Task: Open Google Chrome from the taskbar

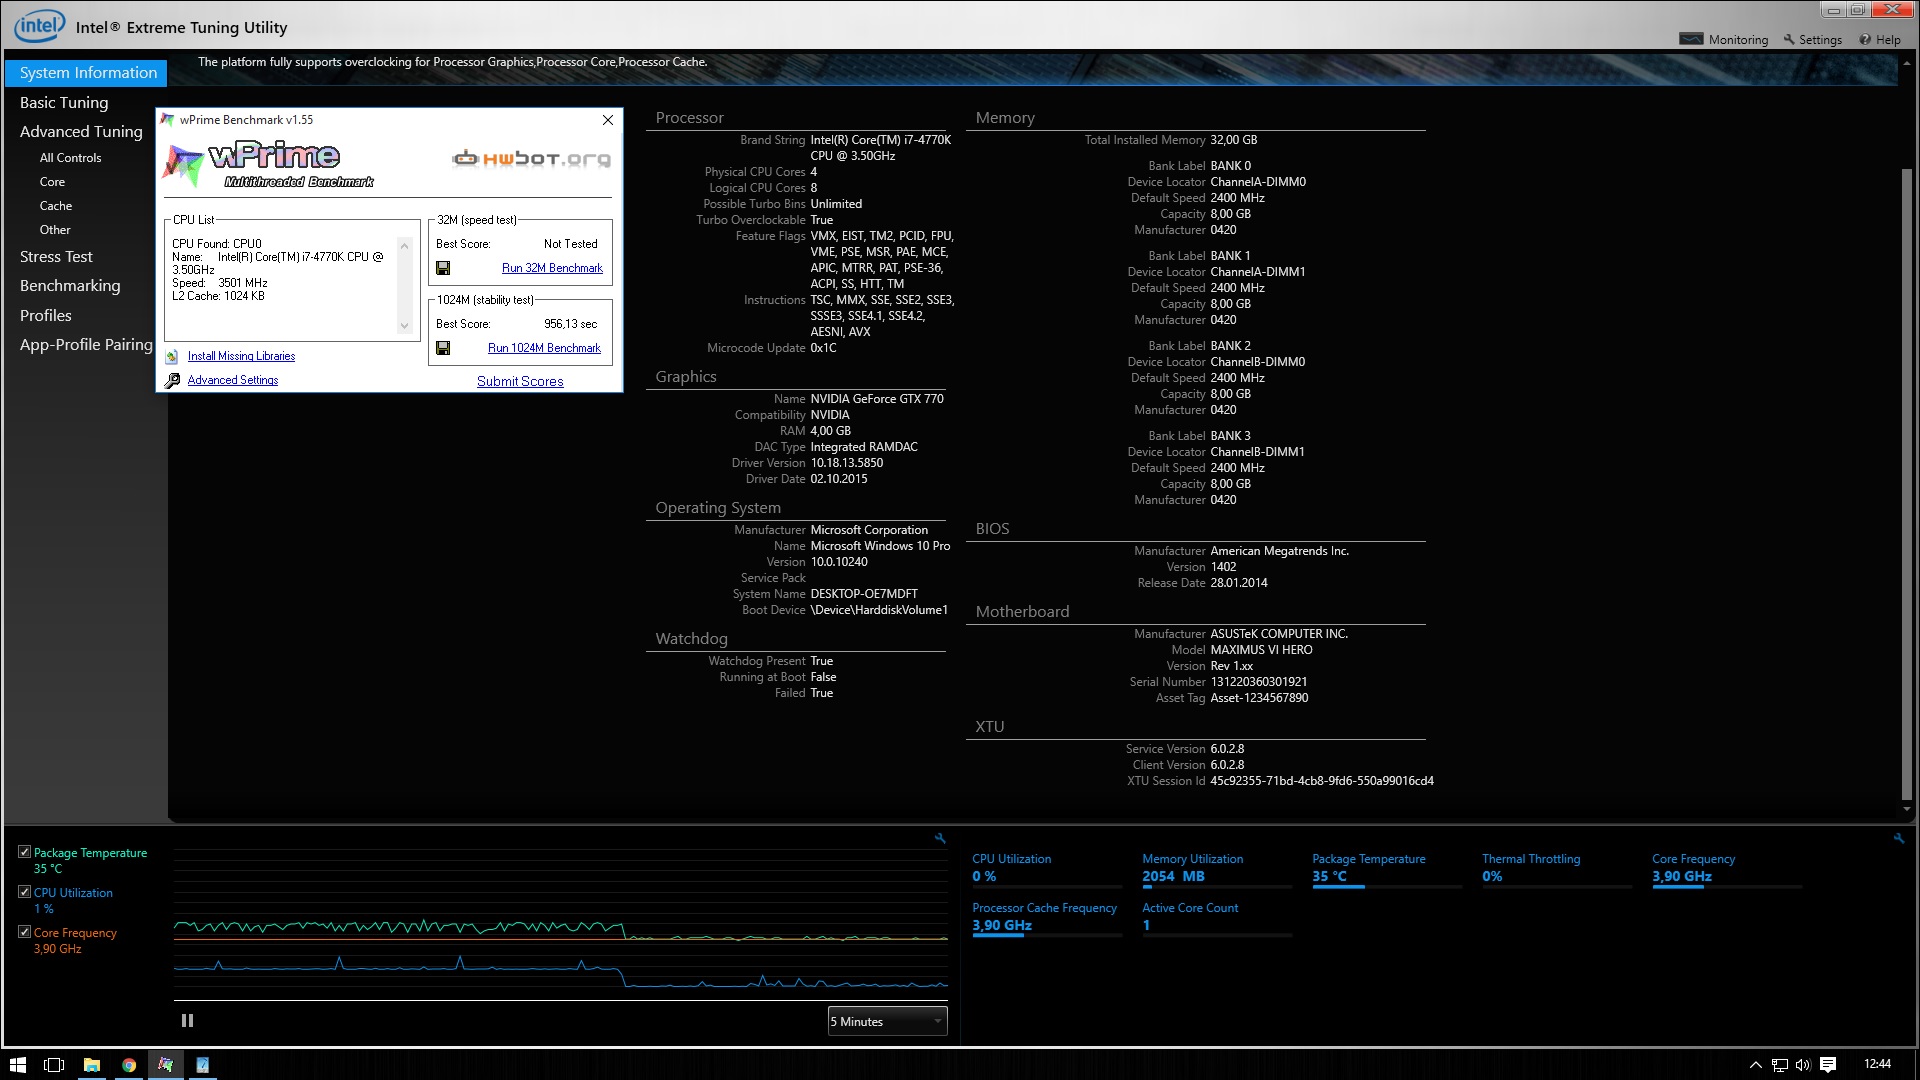Action: (129, 1065)
